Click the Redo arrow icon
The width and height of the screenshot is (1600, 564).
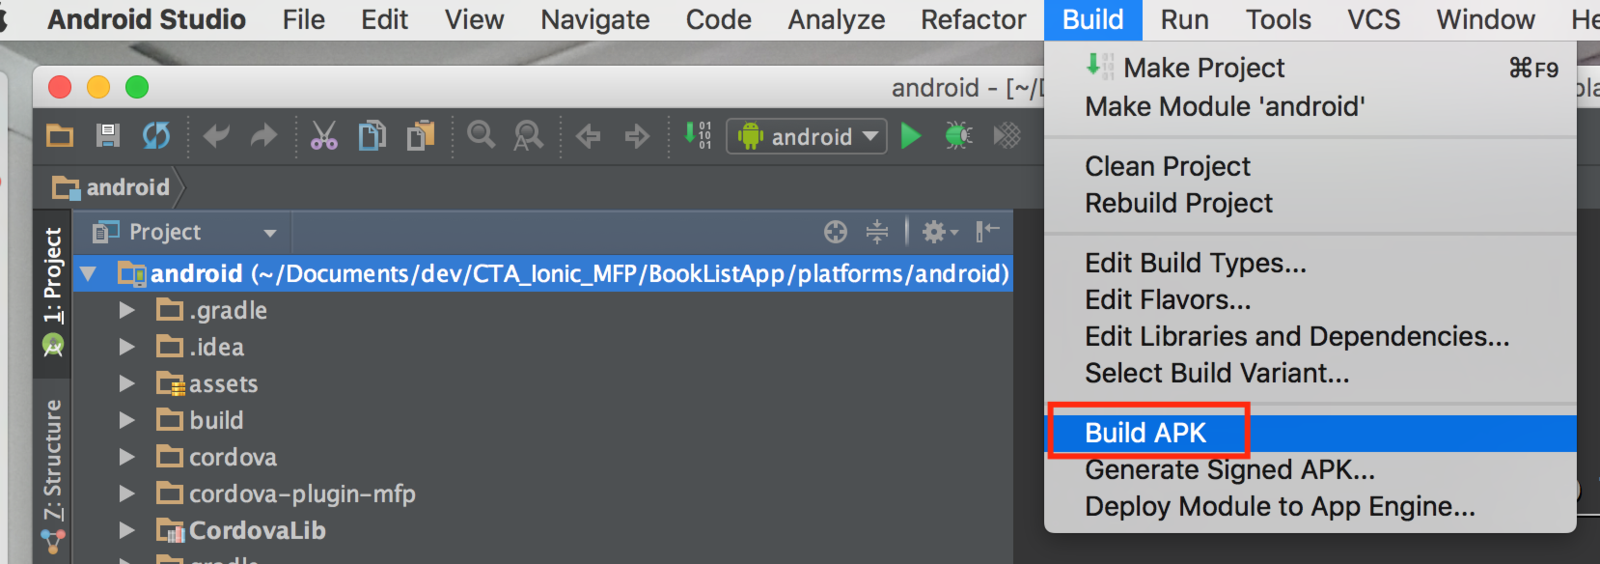click(x=264, y=135)
